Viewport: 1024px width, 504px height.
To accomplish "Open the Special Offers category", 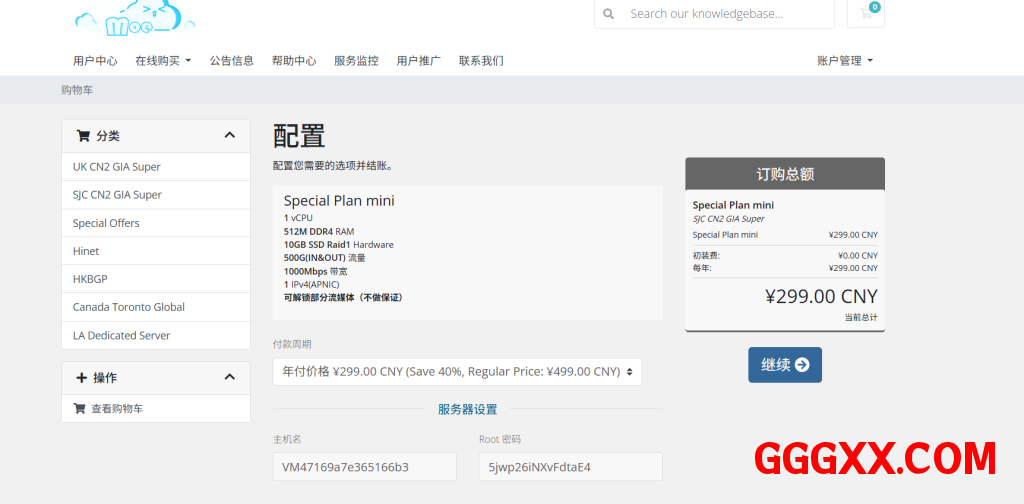I will tap(106, 223).
